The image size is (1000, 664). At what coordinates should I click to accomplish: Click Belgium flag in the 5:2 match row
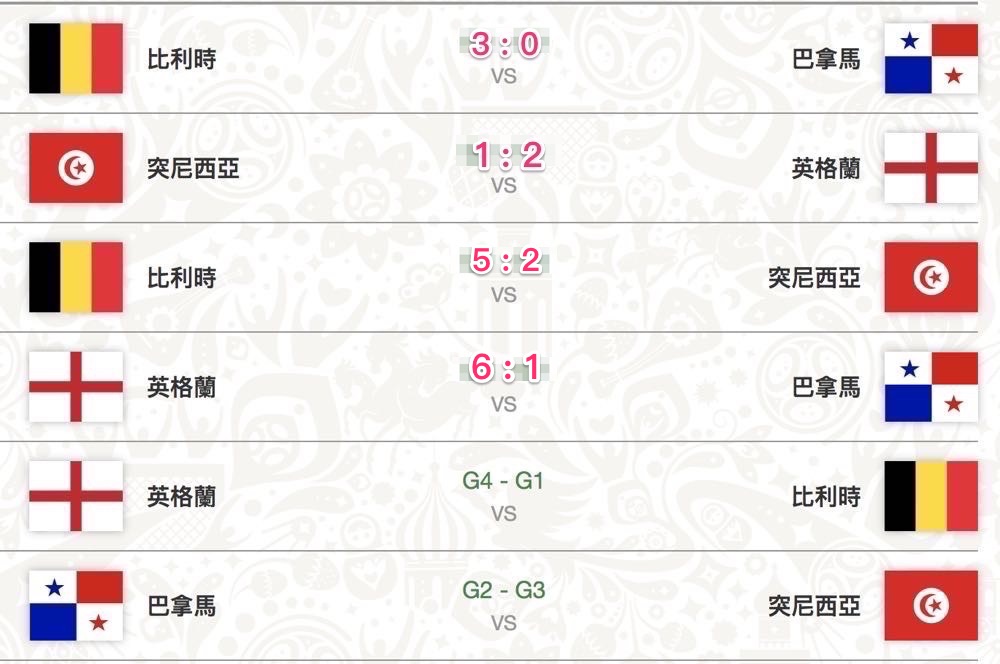point(76,277)
